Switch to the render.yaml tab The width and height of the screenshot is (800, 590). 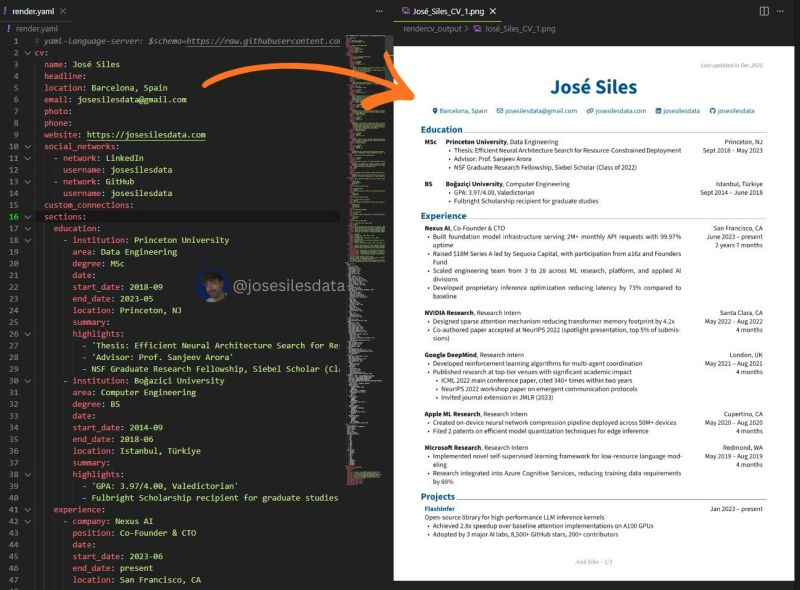(33, 11)
